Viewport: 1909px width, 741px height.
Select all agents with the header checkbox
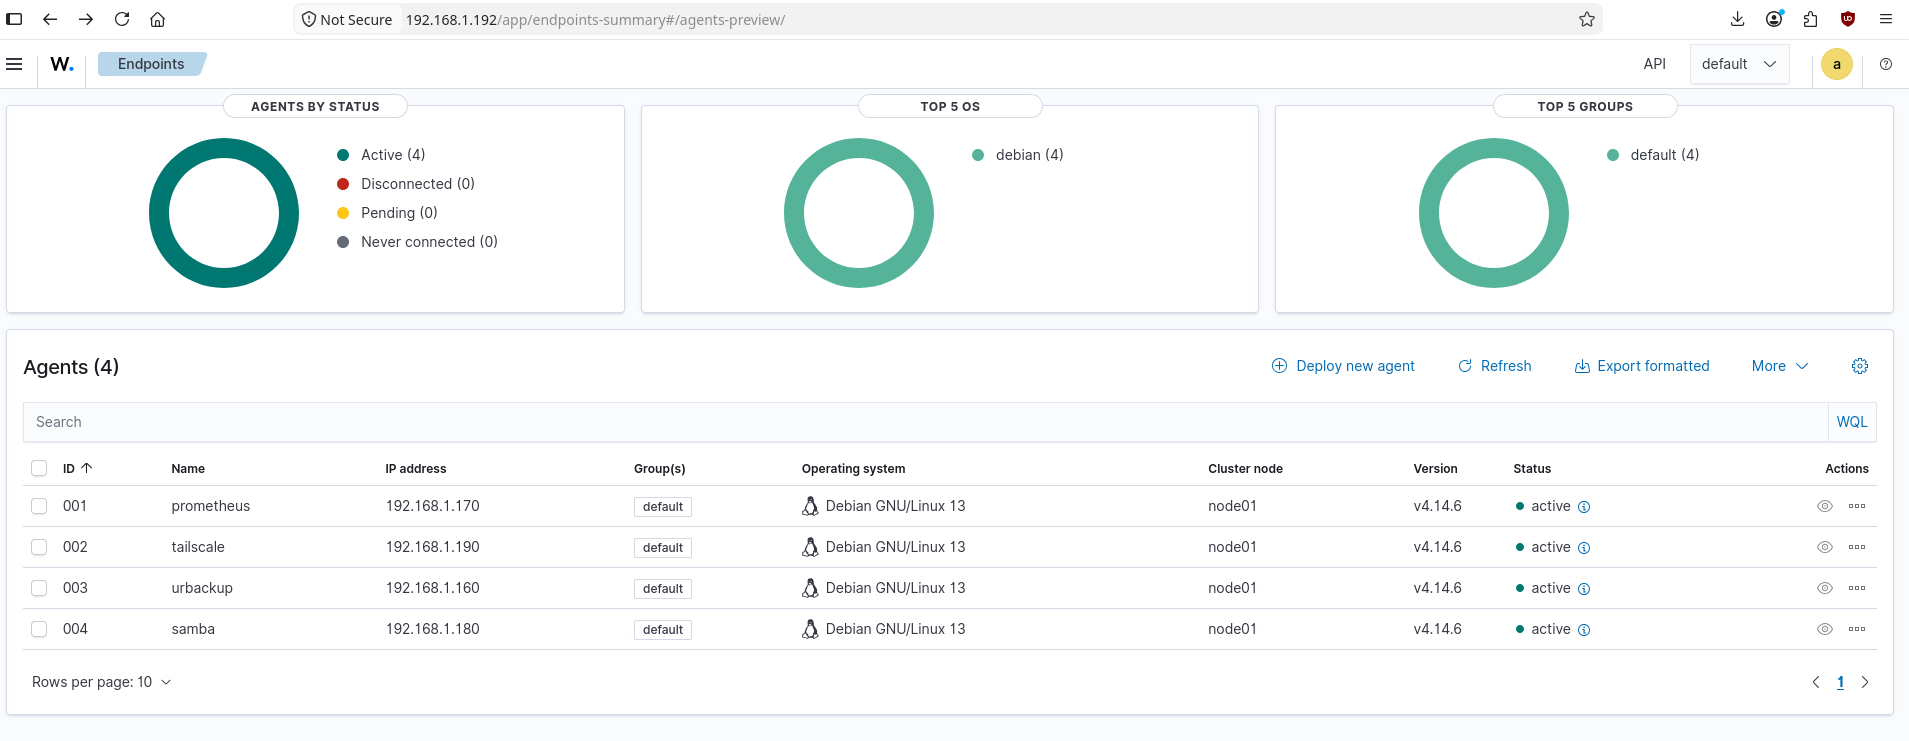click(x=39, y=468)
